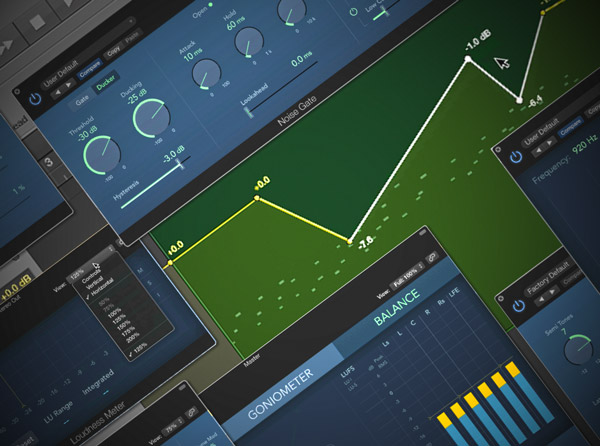This screenshot has height=446, width=600.
Task: Select next preset in Noise Gate window
Action: point(69,85)
